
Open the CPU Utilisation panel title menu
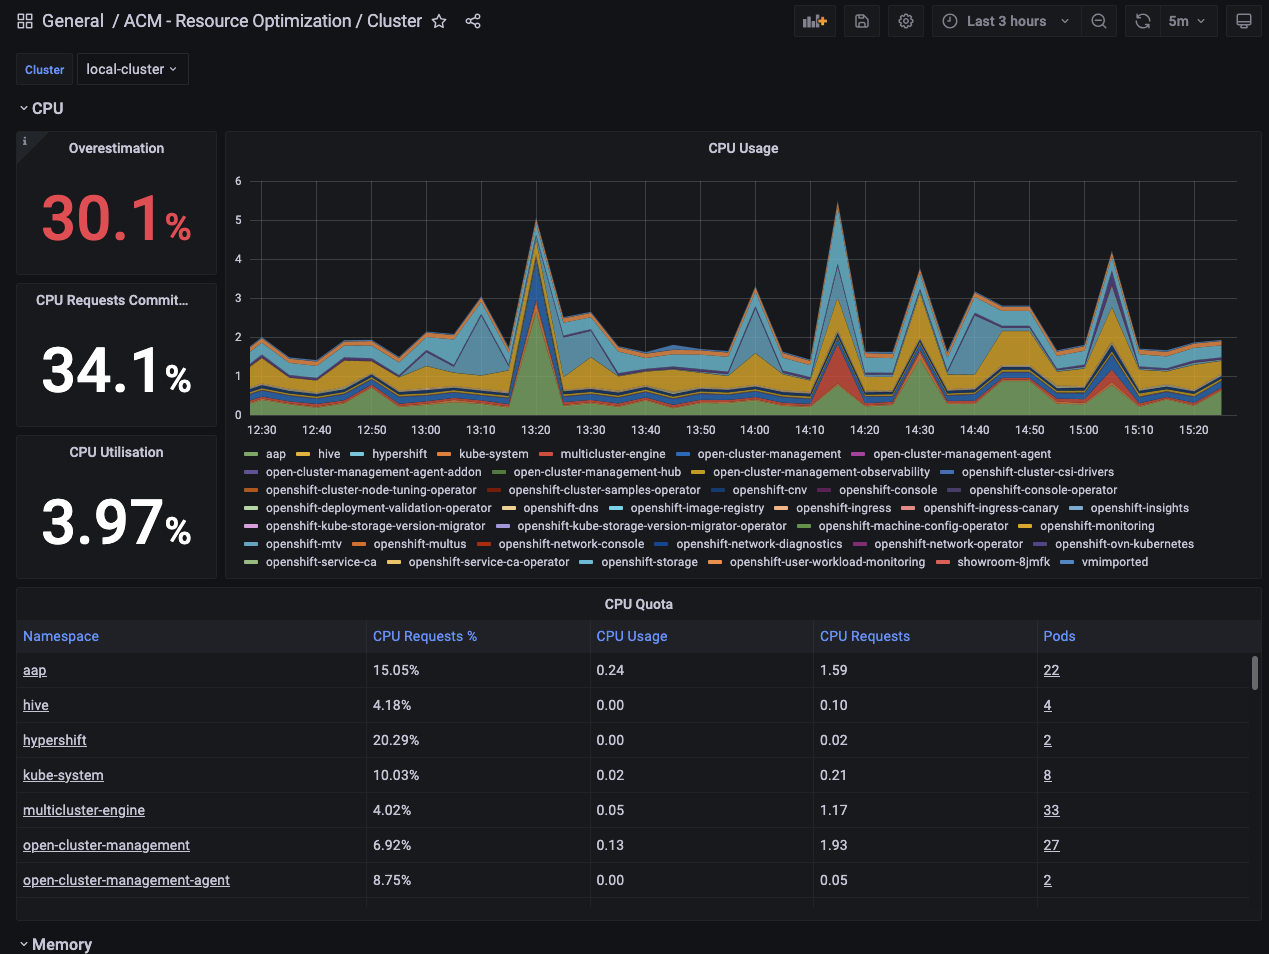[x=116, y=452]
